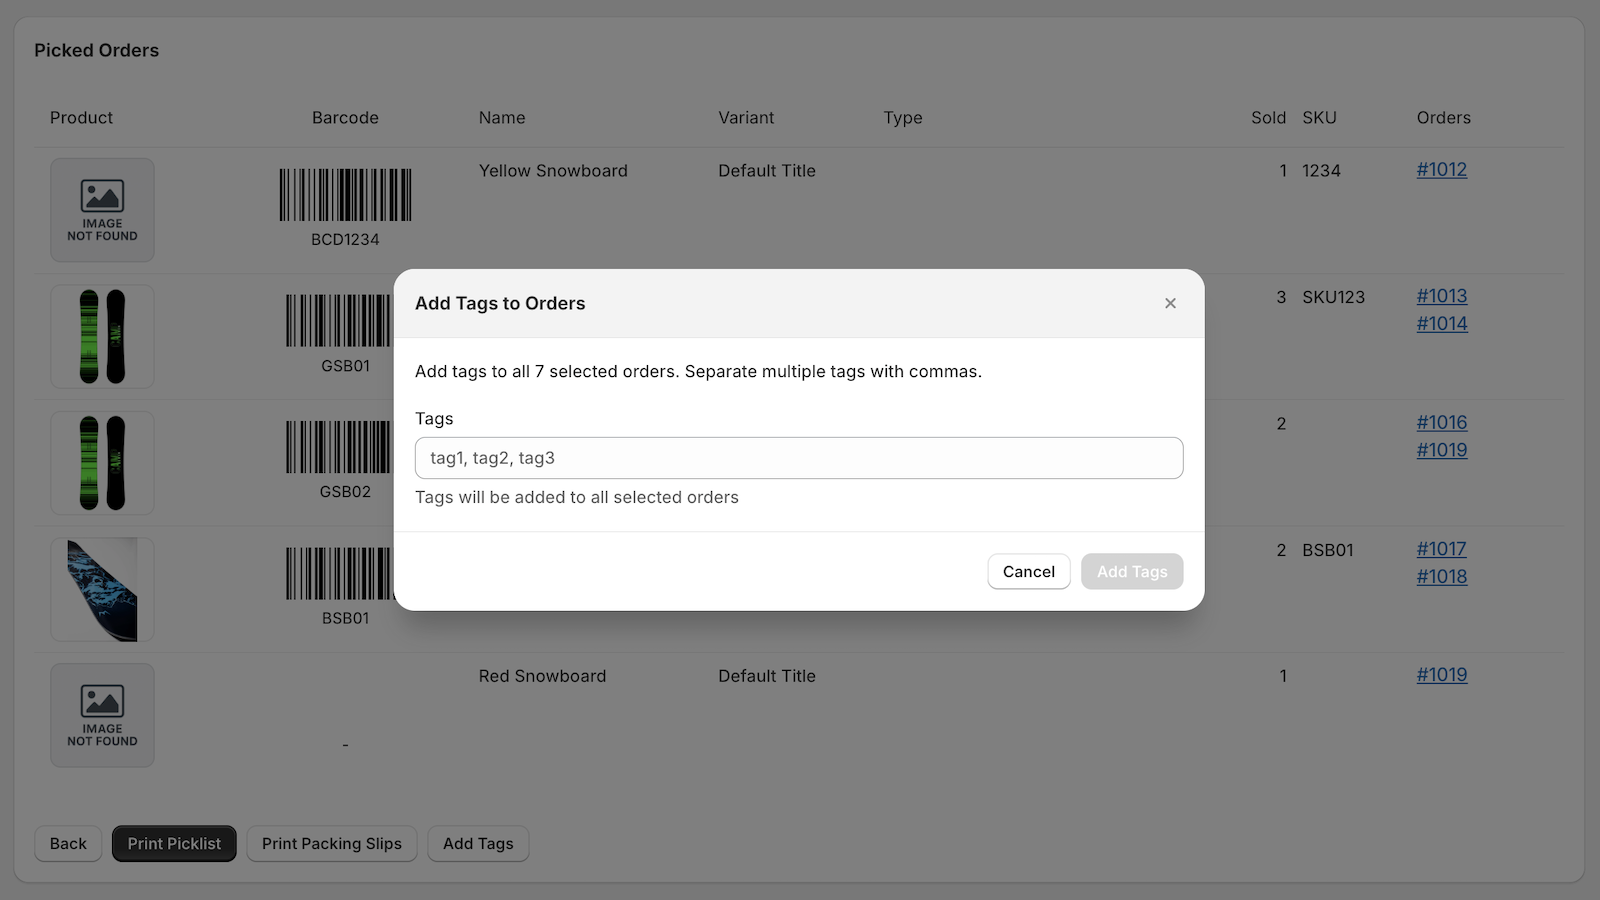Open order #1019 for Red Snowboard
Screen dimensions: 1600x900
click(x=1441, y=675)
